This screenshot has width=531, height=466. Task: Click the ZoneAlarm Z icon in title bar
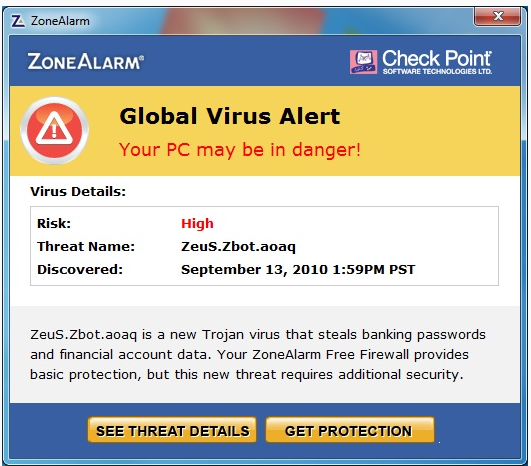click(18, 21)
